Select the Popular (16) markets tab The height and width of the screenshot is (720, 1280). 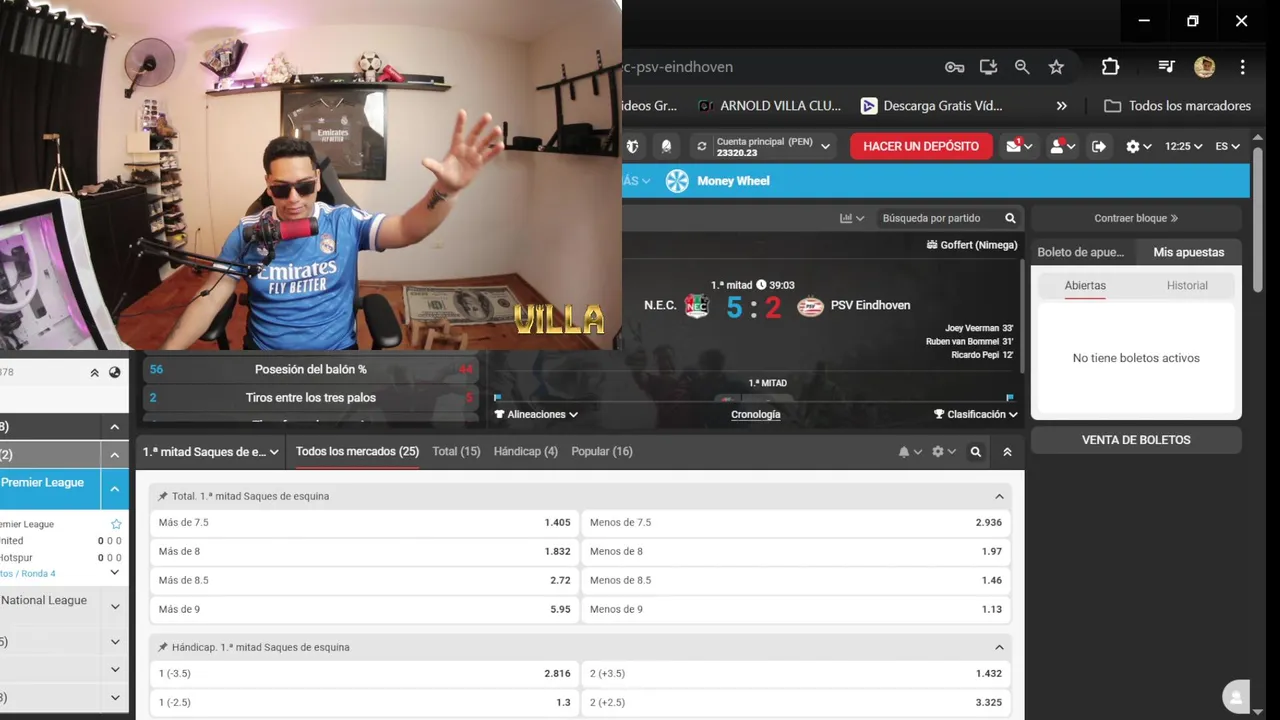[x=602, y=452]
